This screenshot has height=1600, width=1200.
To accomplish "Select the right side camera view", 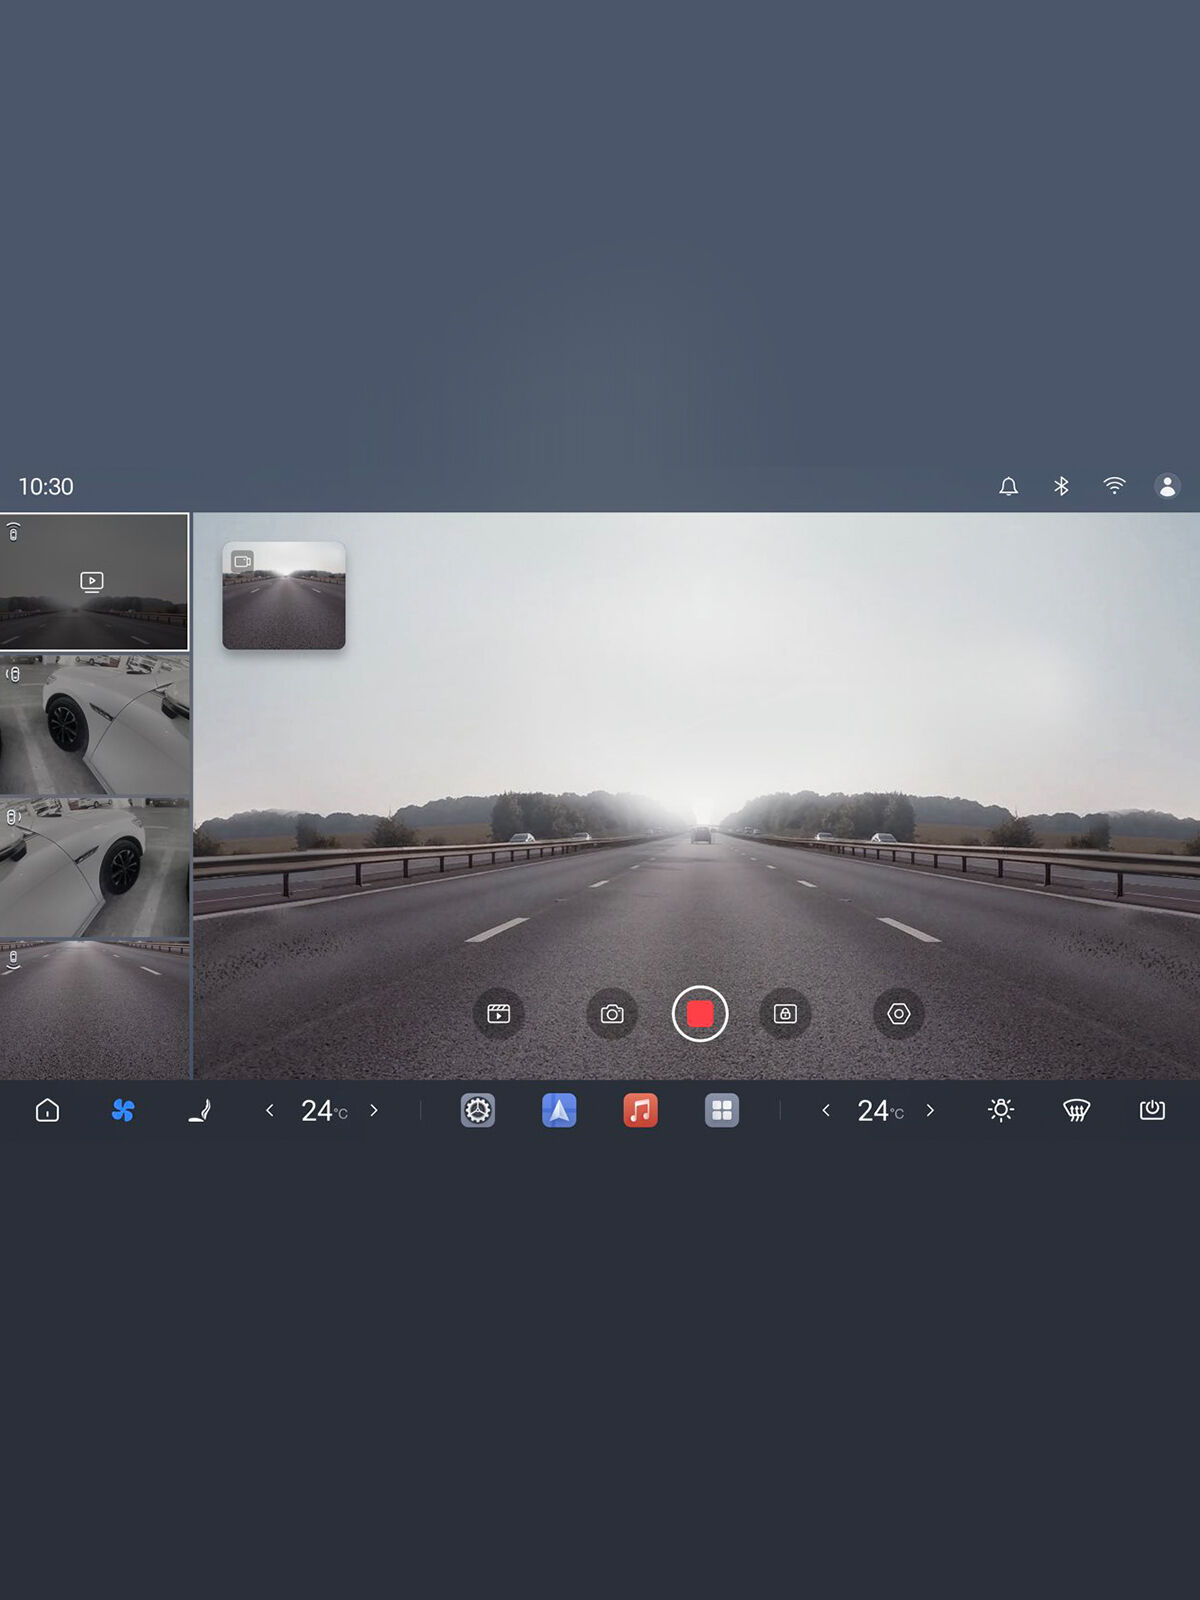I will [x=94, y=867].
